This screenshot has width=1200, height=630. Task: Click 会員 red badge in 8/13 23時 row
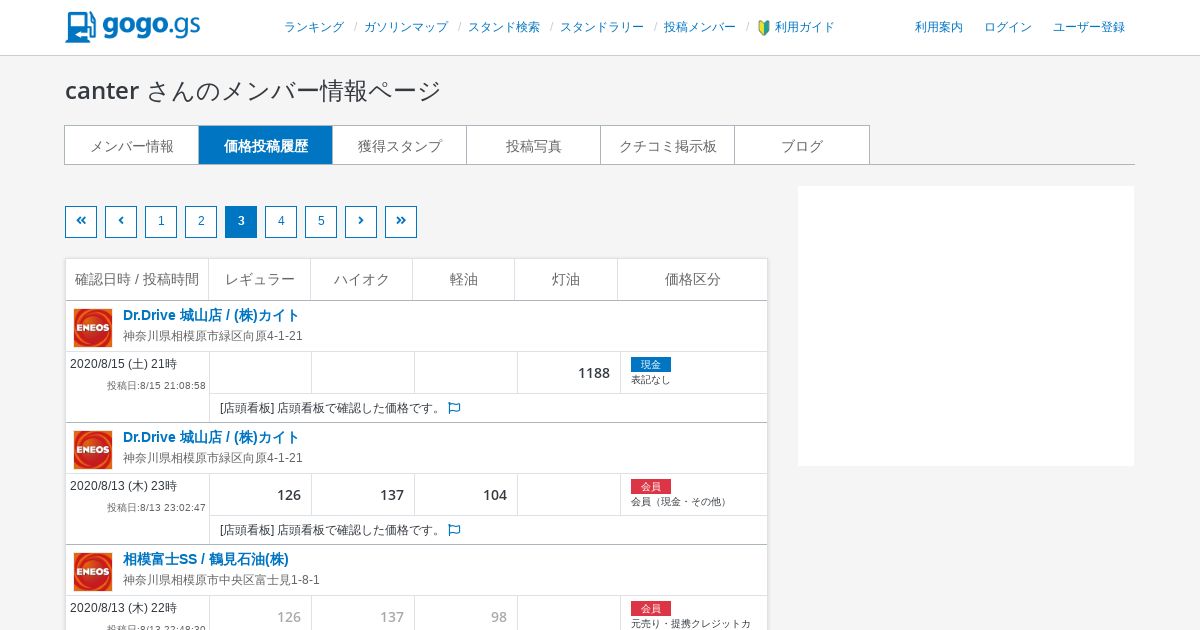tap(651, 486)
